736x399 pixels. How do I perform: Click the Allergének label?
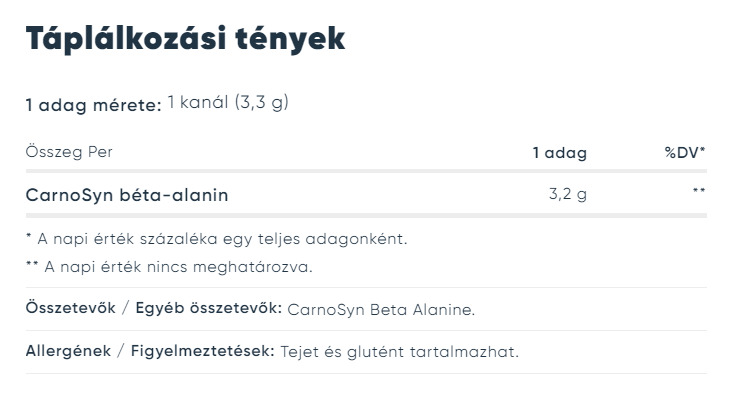click(x=69, y=351)
